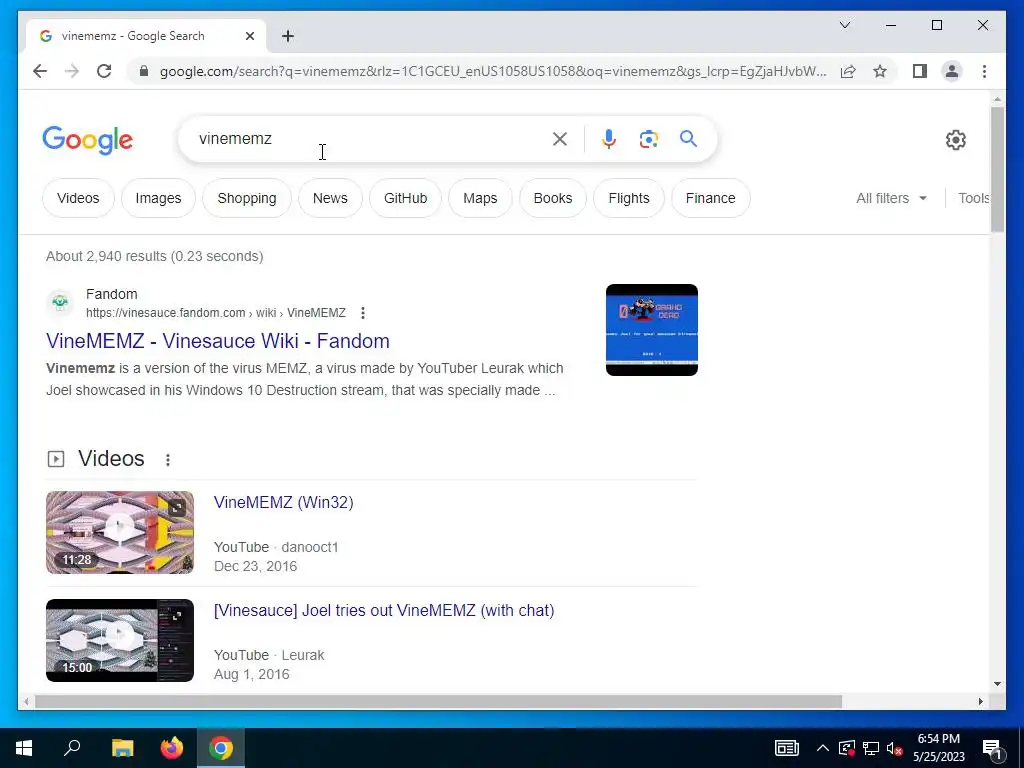The height and width of the screenshot is (768, 1024).
Task: Open Google quick settings gear
Action: pyautogui.click(x=955, y=139)
